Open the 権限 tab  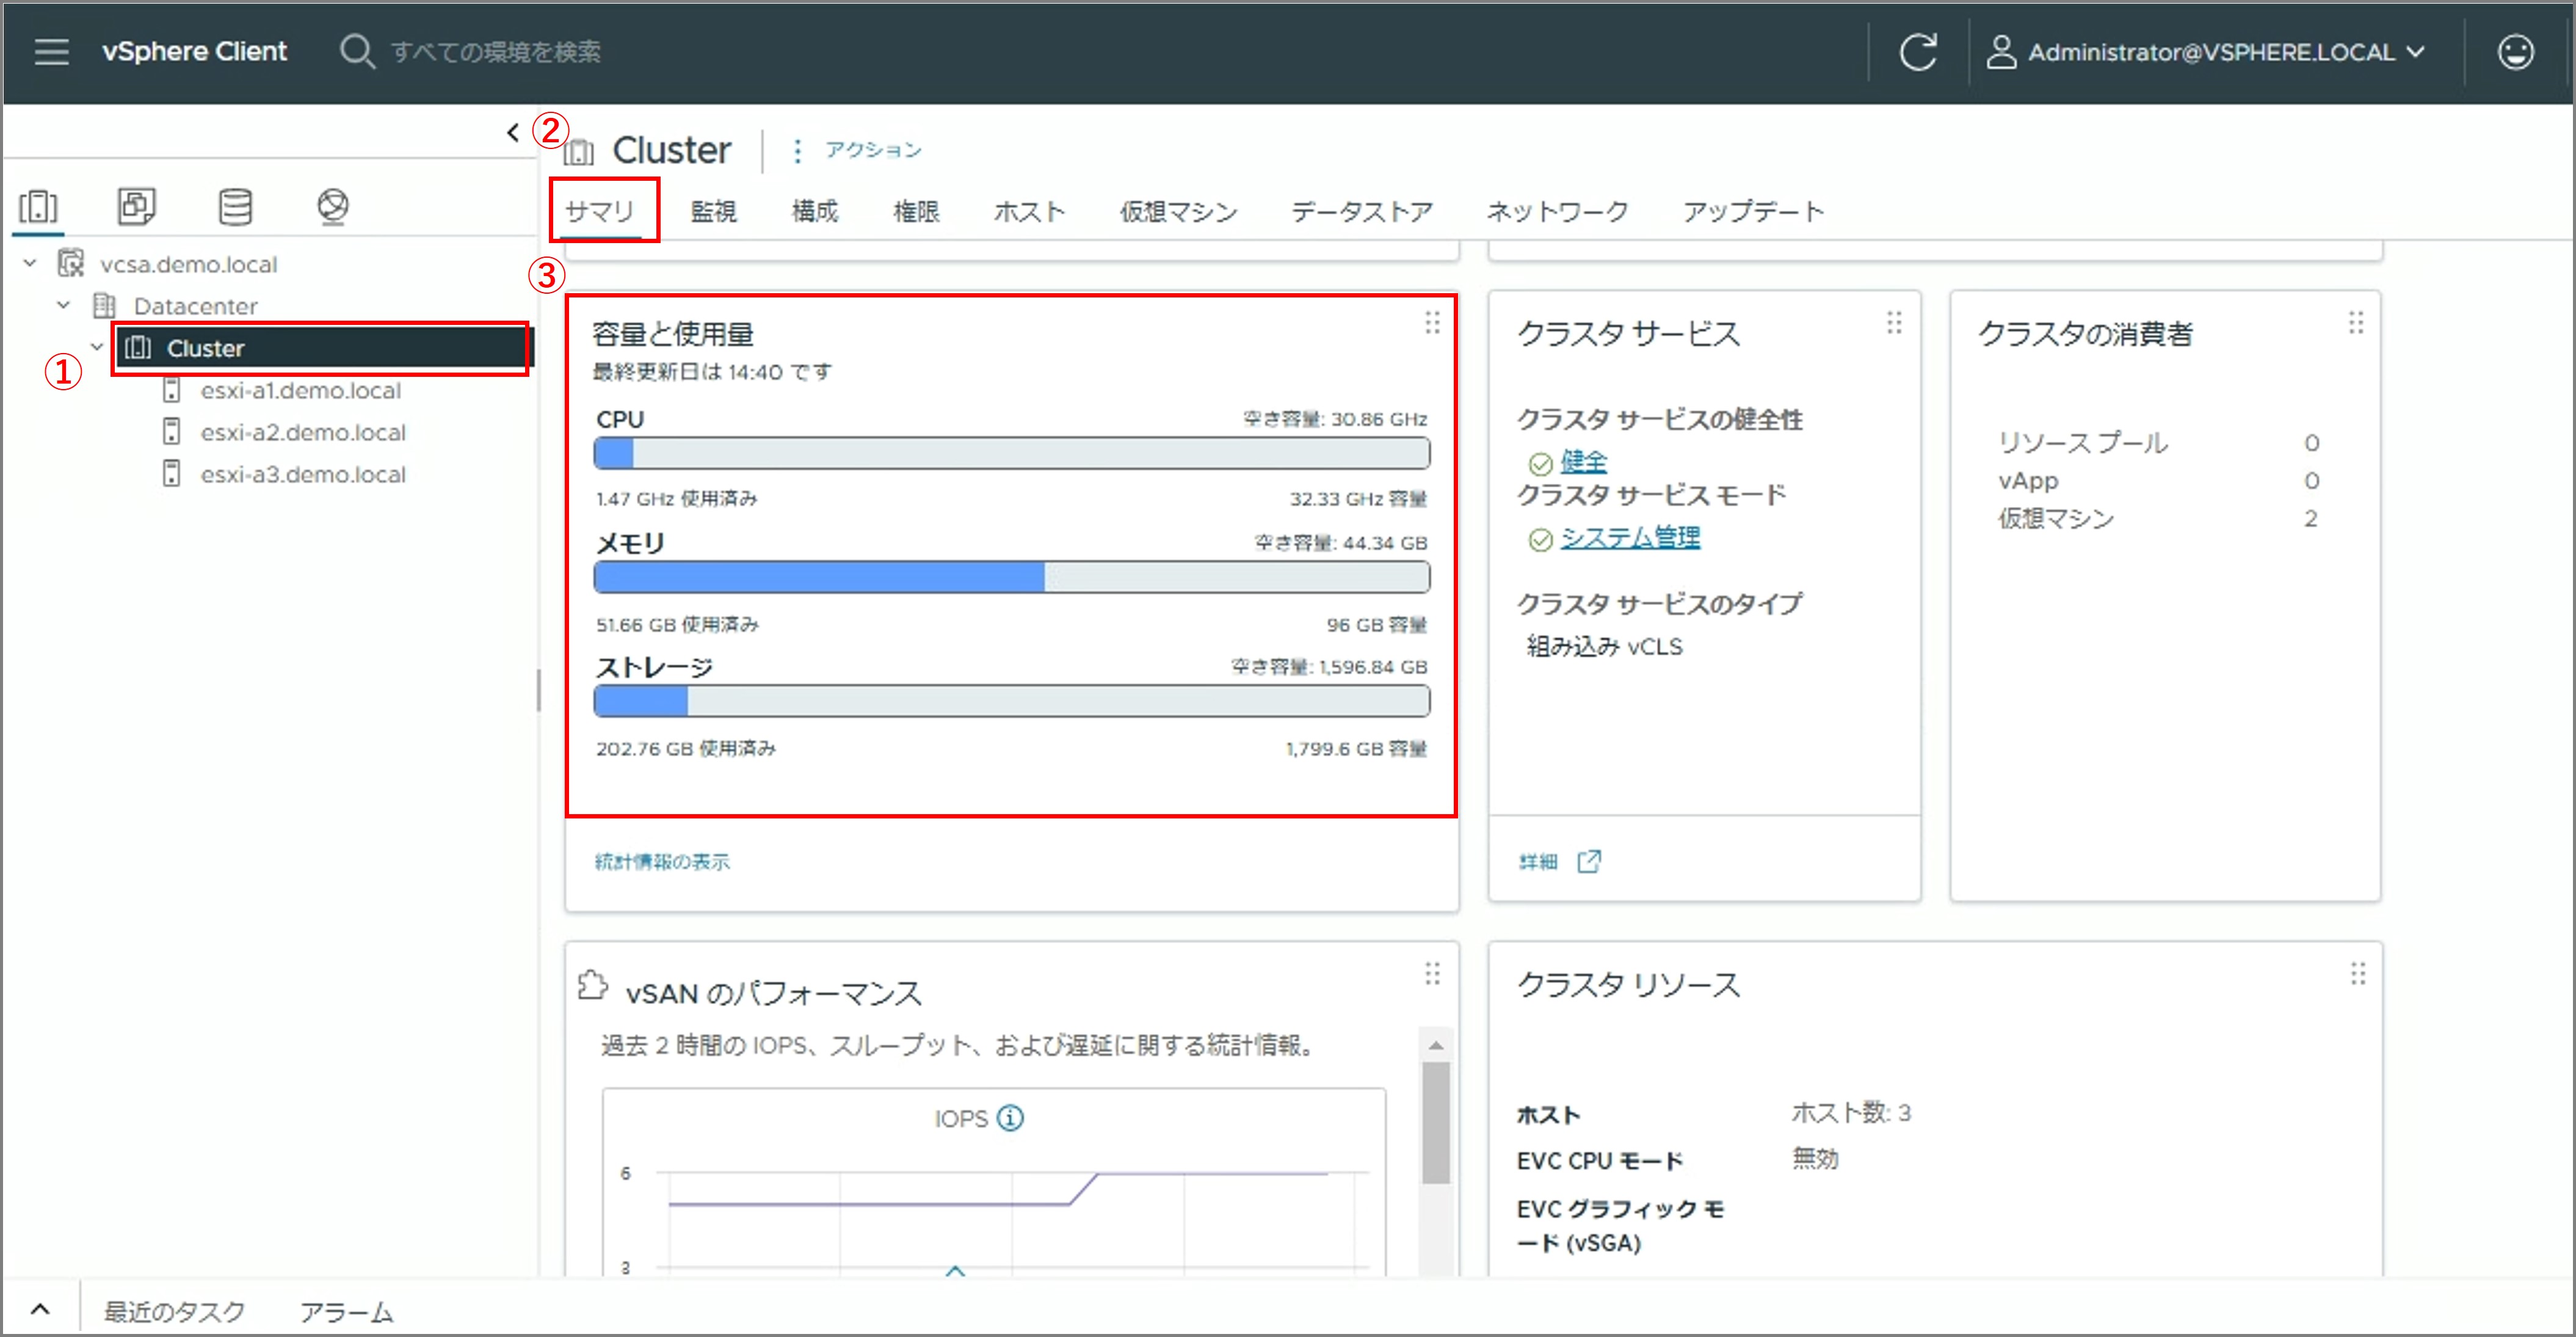[x=916, y=211]
